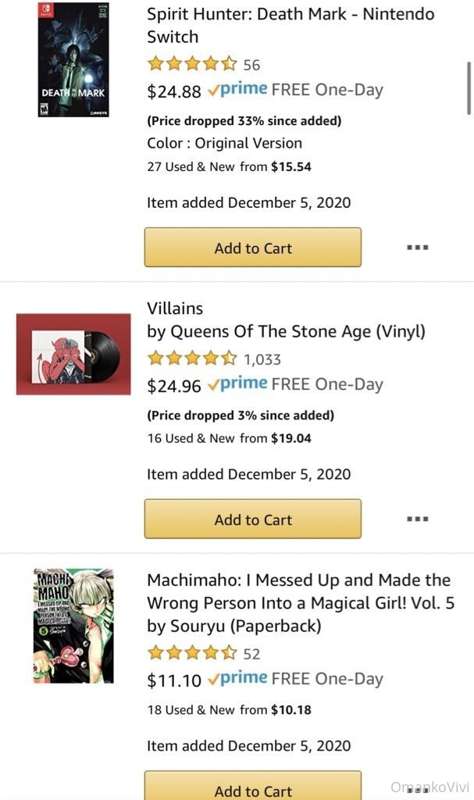
Task: Open the Spirit Hunter Death Mark cover thumbnail
Action: pyautogui.click(x=73, y=59)
